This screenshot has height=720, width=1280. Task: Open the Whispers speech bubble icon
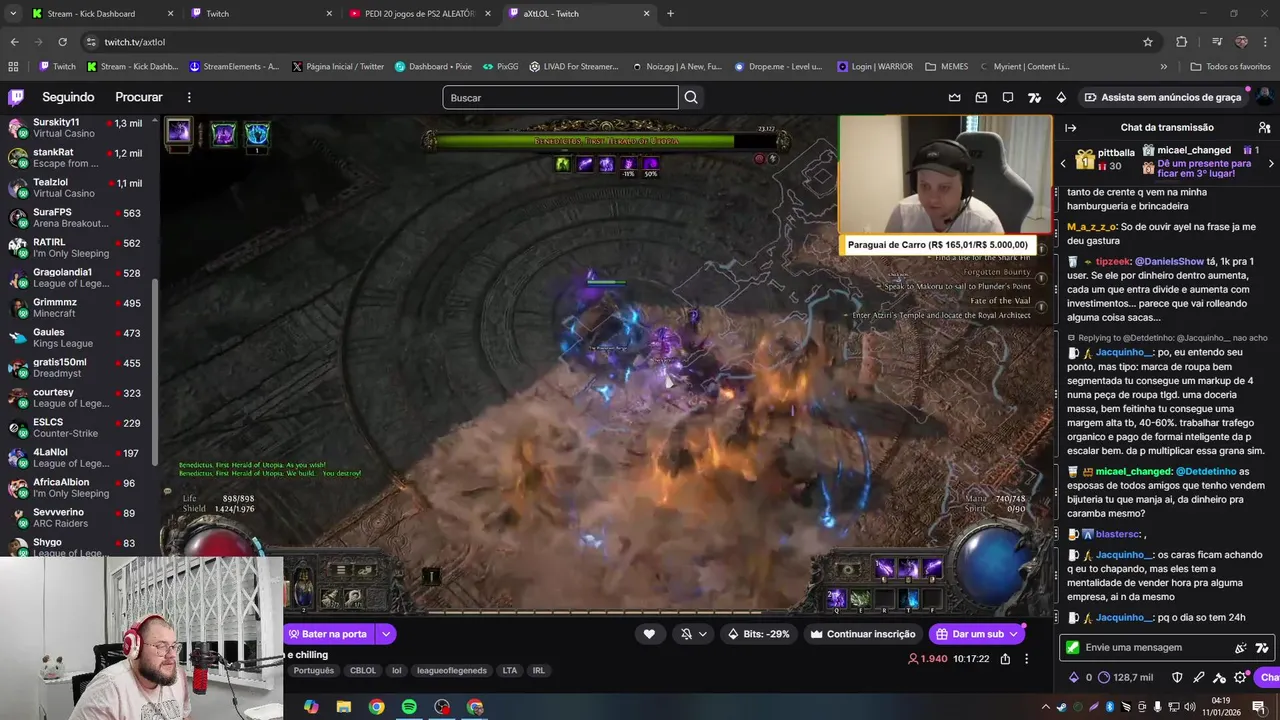[x=1008, y=97]
